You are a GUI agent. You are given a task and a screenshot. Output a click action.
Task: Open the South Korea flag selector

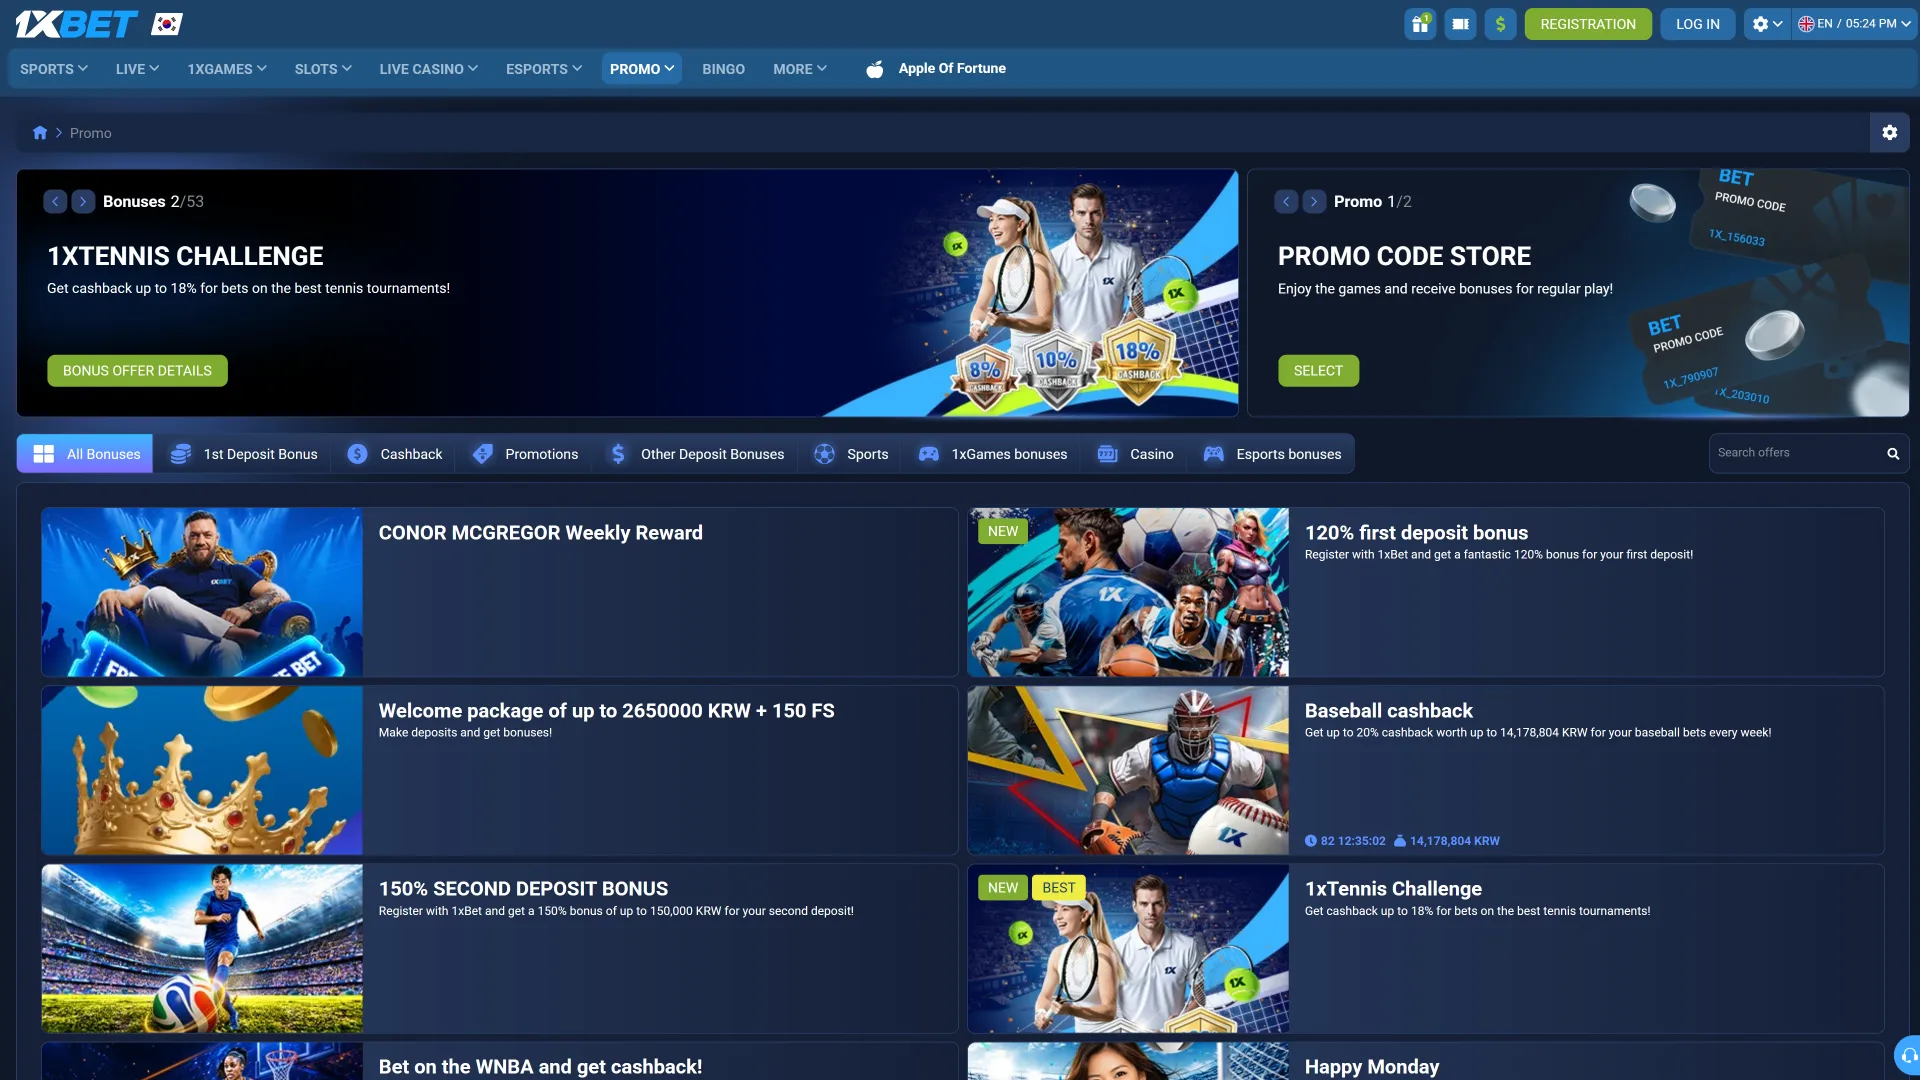(167, 24)
